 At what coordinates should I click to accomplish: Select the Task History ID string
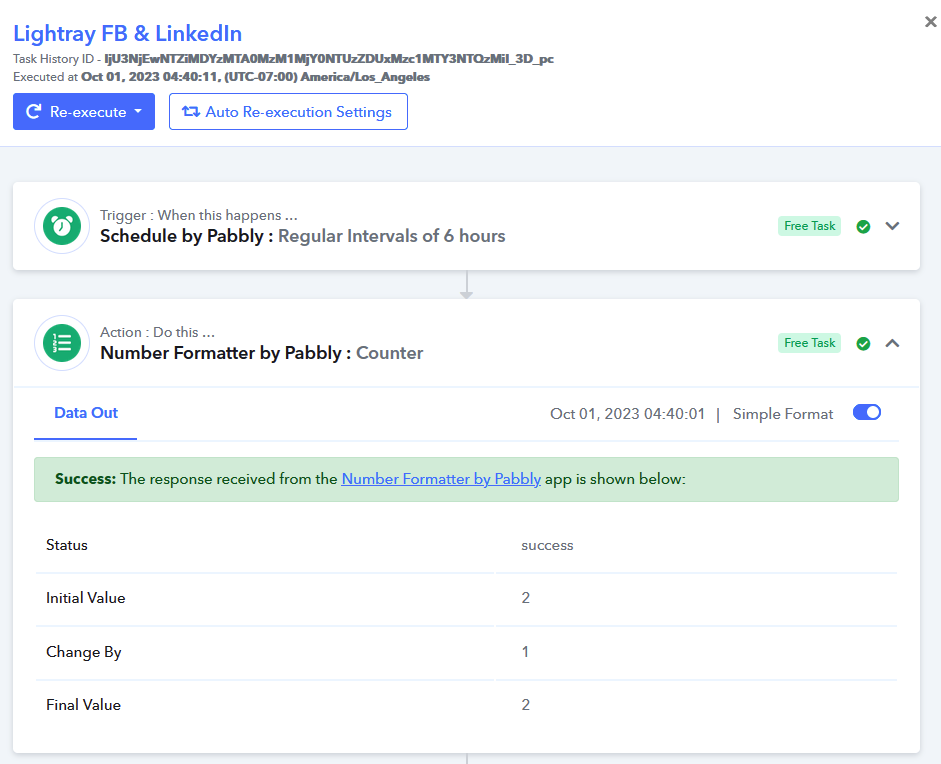pos(329,59)
